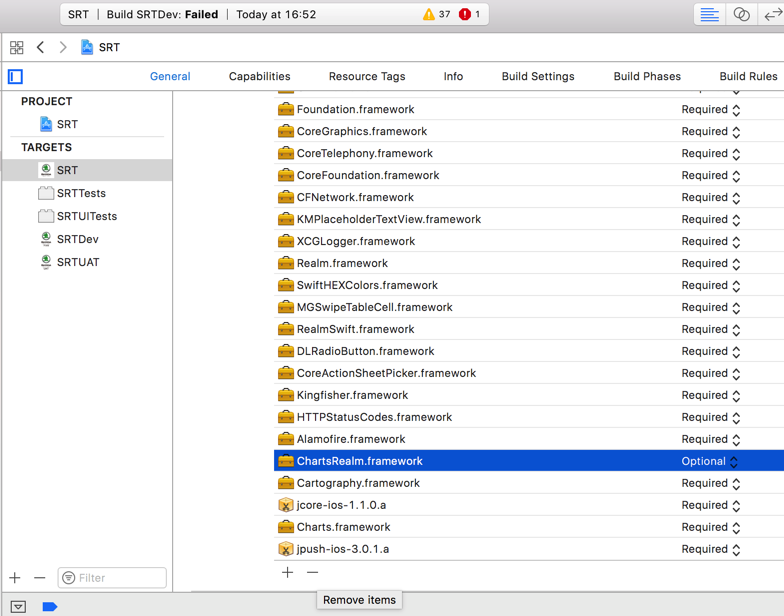Show the assistant editor
This screenshot has height=616, width=784.
point(742,14)
